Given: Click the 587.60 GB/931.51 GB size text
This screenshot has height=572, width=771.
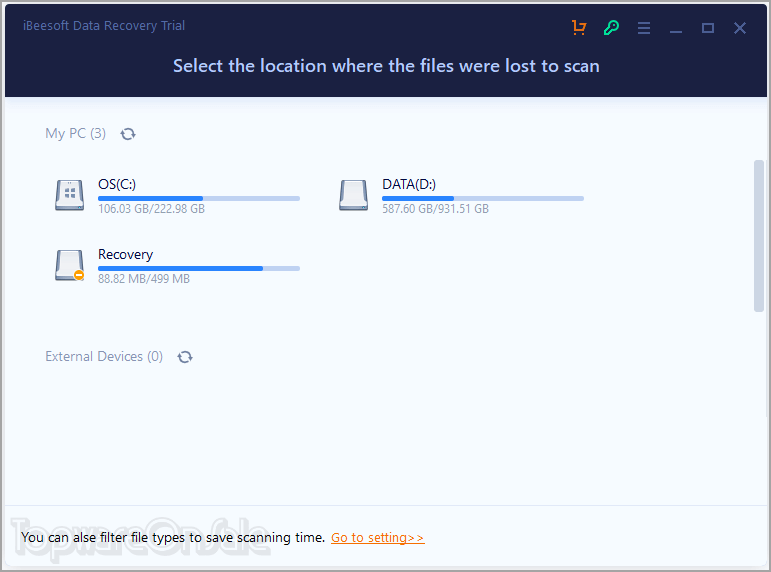Looking at the screenshot, I should [436, 209].
